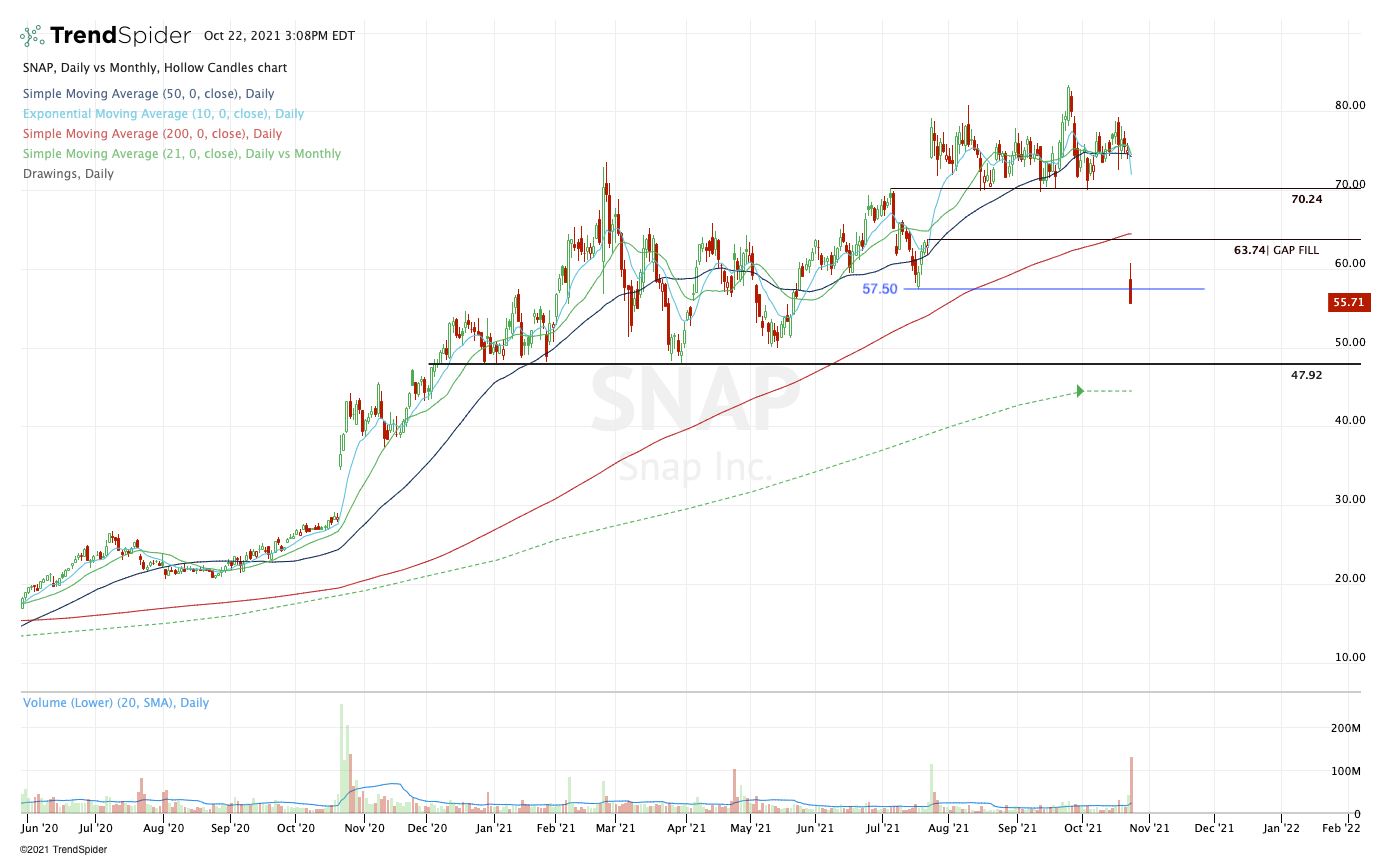Click the 70.24 level label

point(1307,199)
